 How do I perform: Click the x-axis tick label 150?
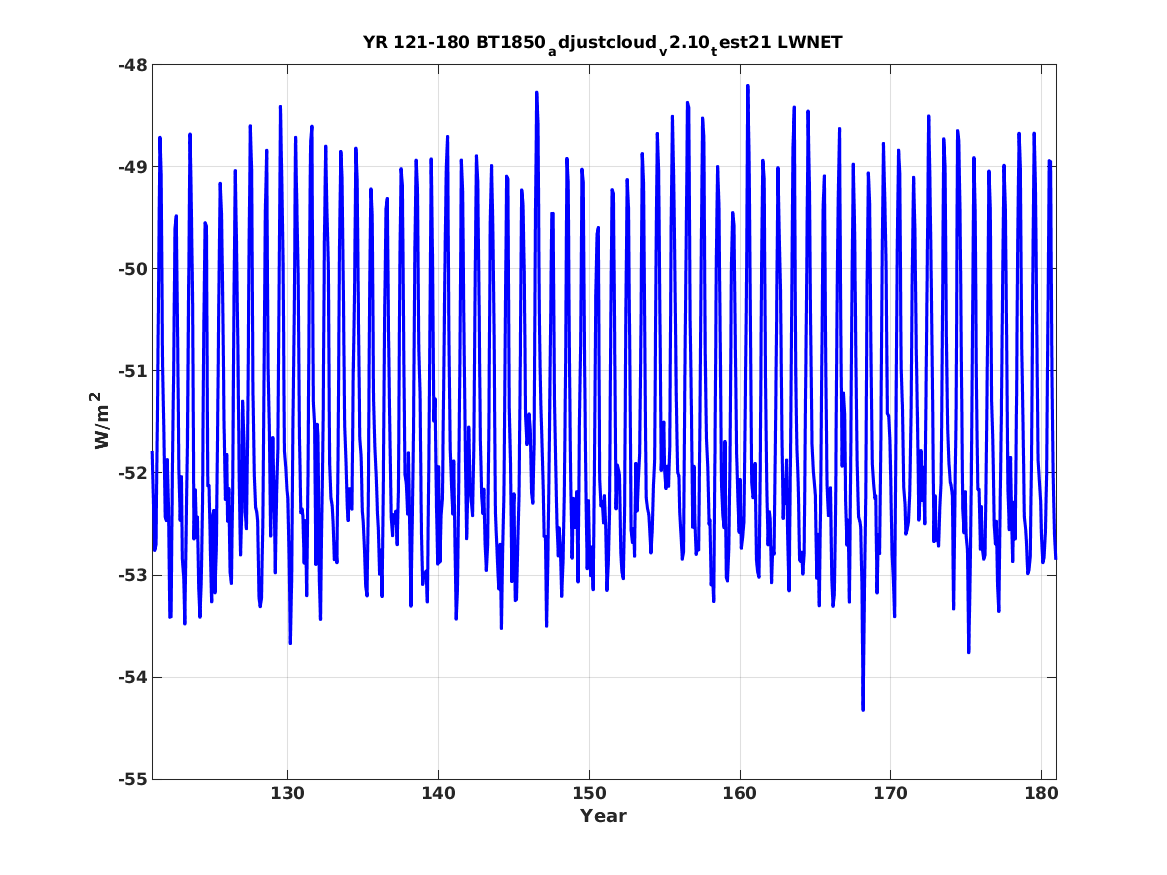tap(589, 794)
